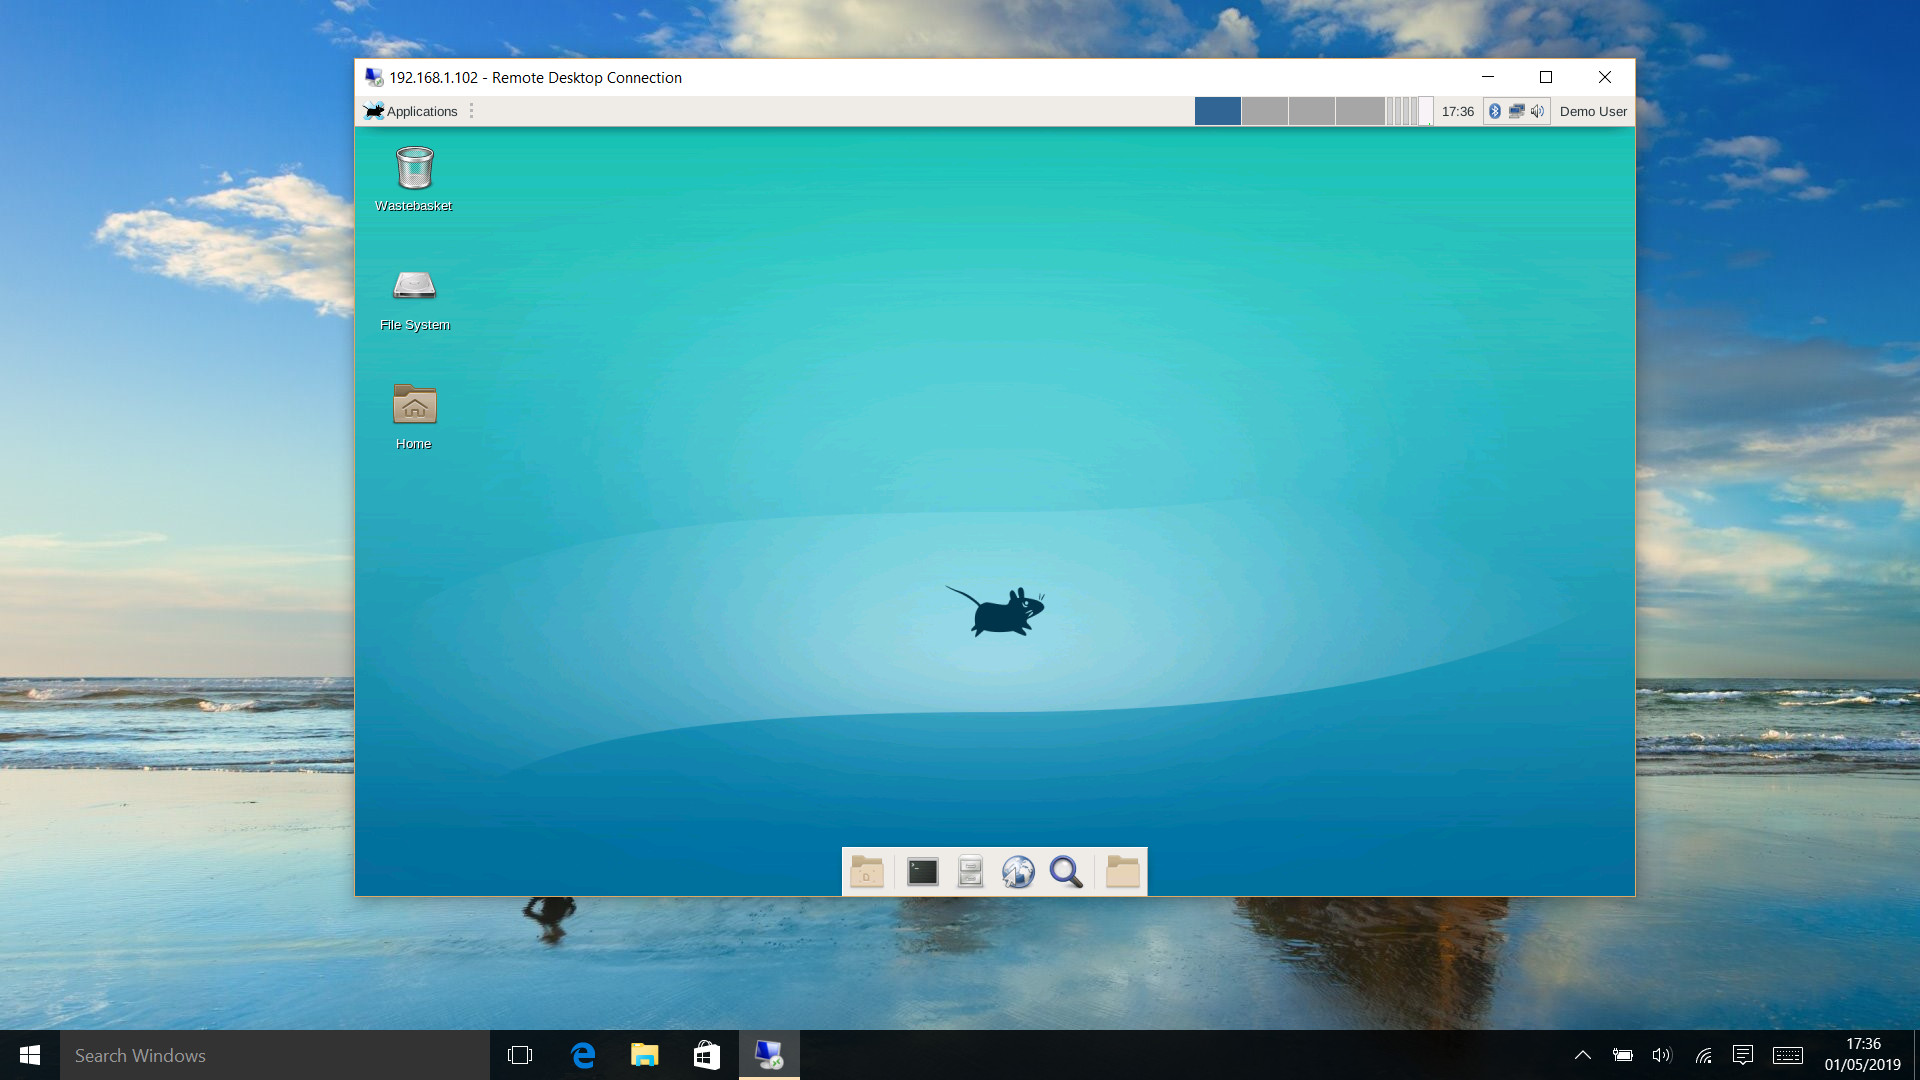Click the Show Desktop folder icon in dock
The image size is (1920, 1080).
(867, 872)
